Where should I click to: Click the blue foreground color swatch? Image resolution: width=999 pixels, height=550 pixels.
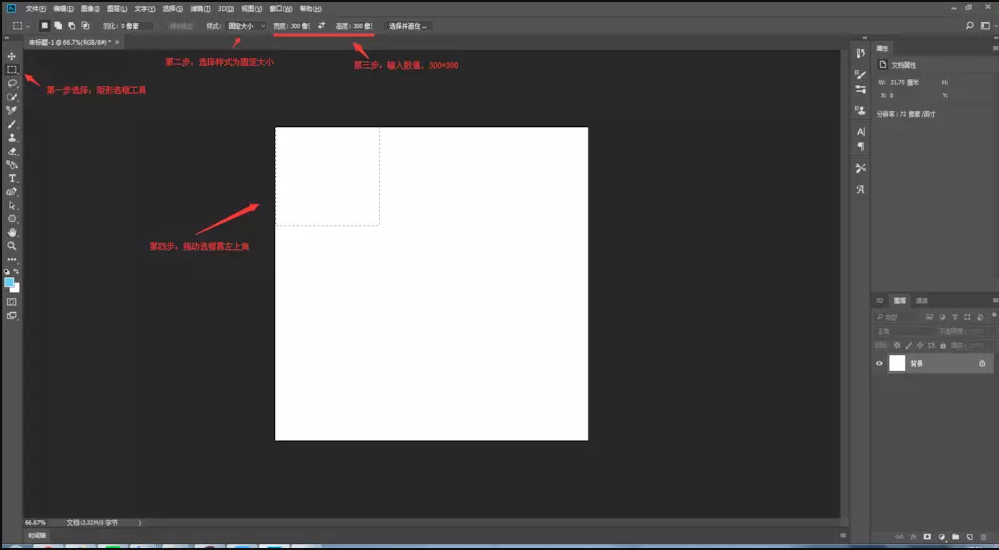click(8, 282)
